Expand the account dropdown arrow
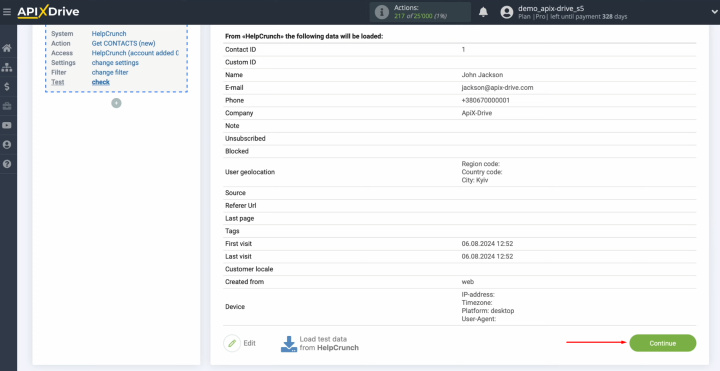This screenshot has width=720, height=371. coord(714,12)
